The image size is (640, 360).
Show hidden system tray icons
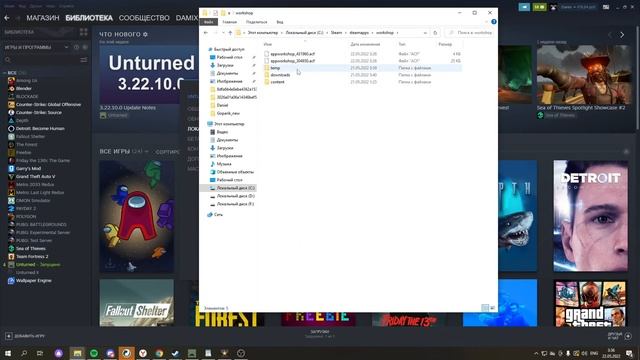click(x=536, y=353)
